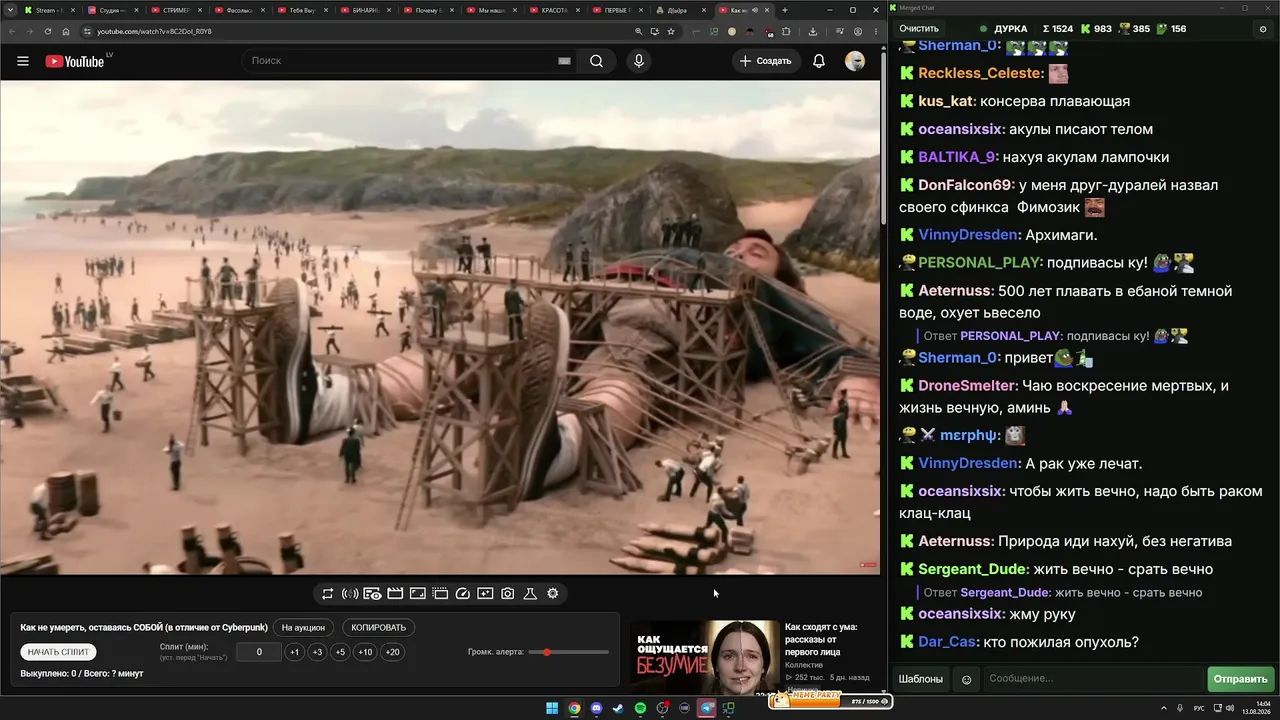Open a new browser tab

pyautogui.click(x=784, y=10)
